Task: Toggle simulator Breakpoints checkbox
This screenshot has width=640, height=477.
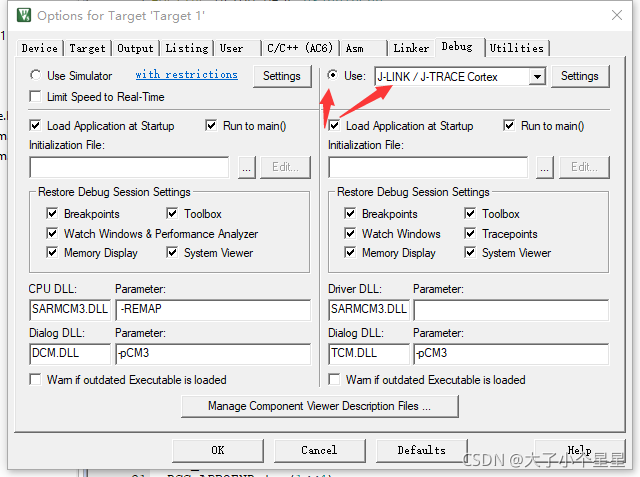Action: click(x=52, y=213)
